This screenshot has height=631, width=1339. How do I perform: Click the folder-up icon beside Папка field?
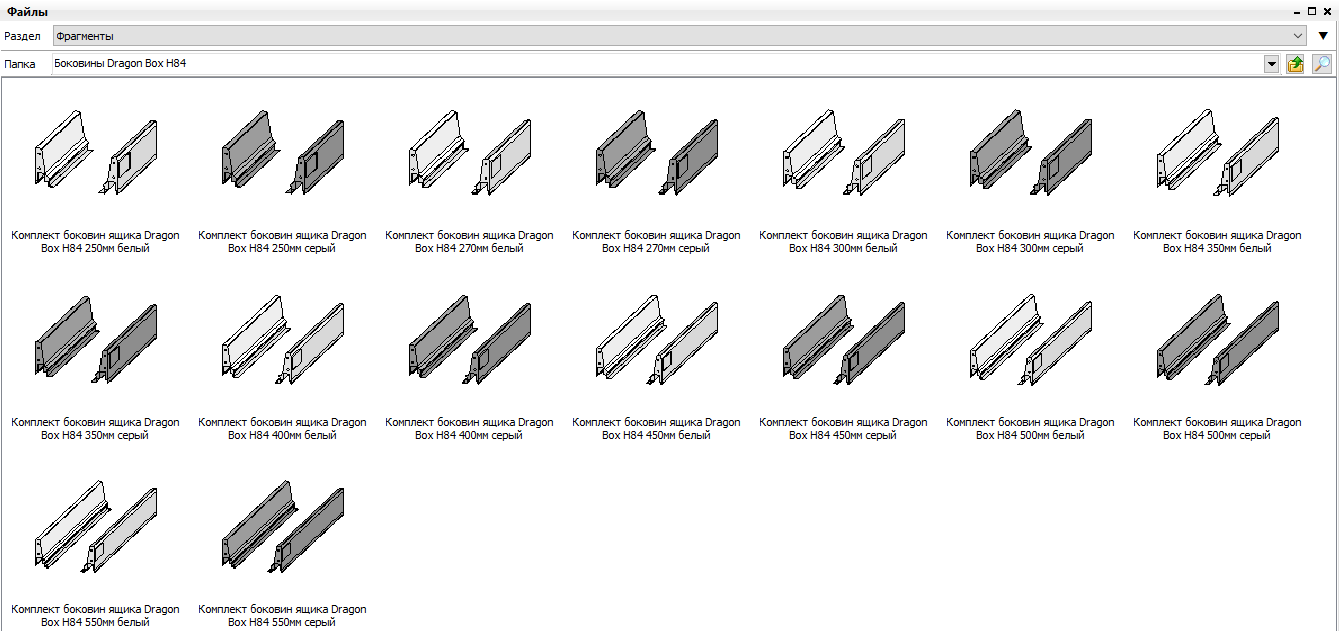(x=1295, y=64)
